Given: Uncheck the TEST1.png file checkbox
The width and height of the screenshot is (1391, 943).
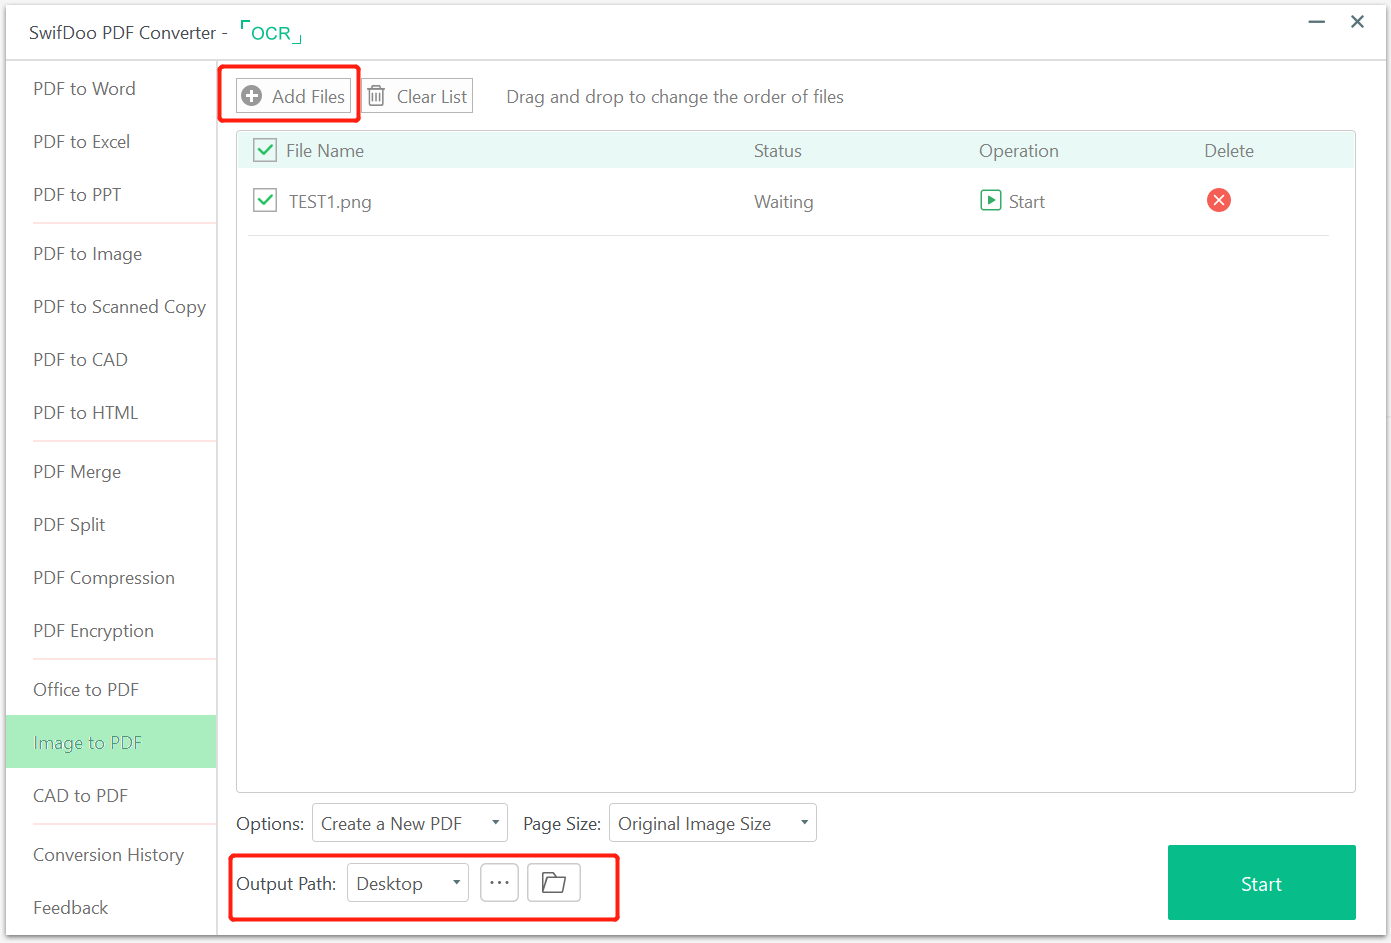Looking at the screenshot, I should (265, 201).
